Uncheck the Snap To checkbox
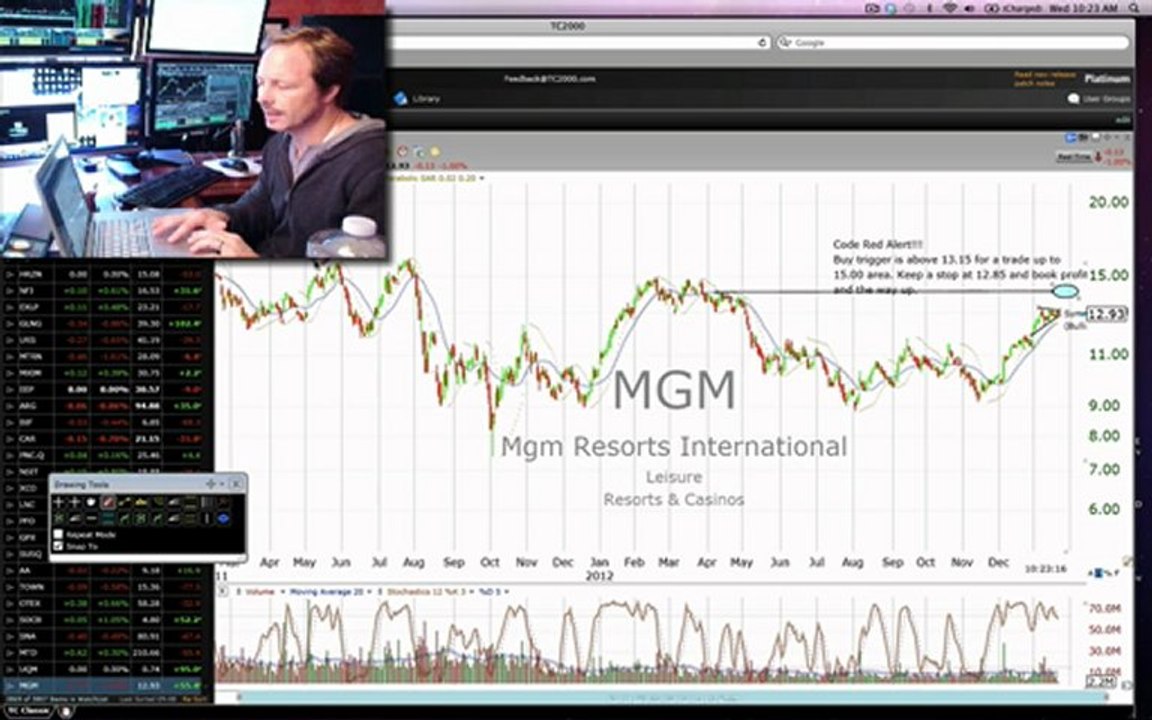1152x720 pixels. (x=58, y=547)
